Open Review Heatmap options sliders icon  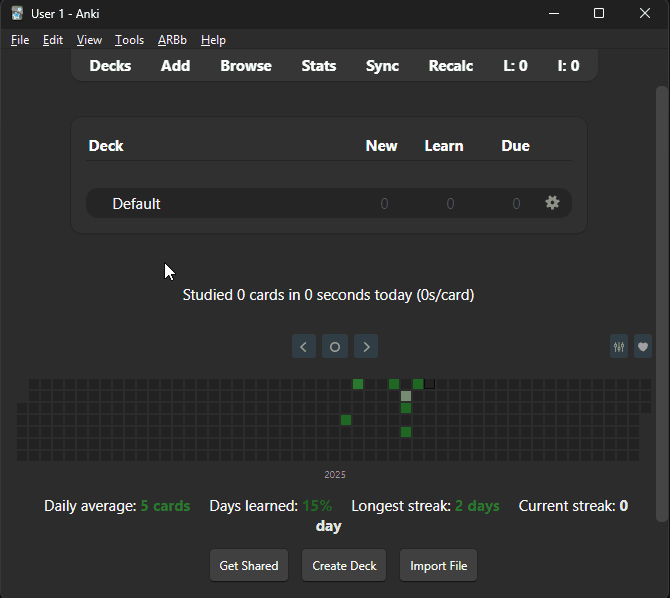click(x=619, y=346)
